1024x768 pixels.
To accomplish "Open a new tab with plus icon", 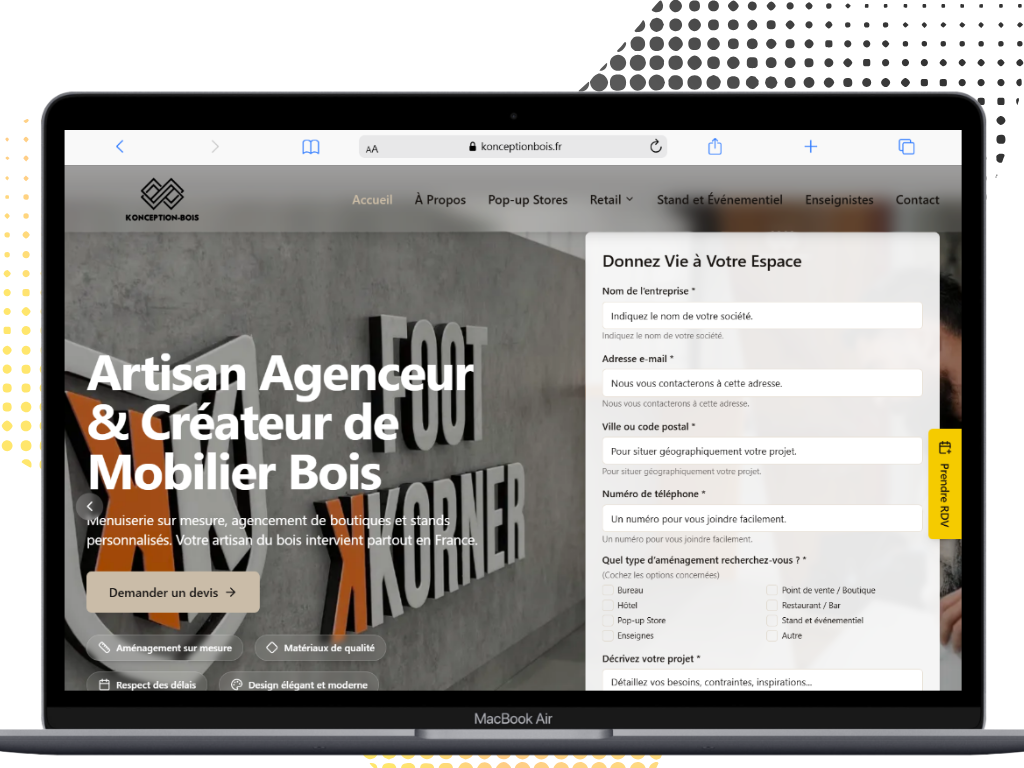I will pyautogui.click(x=811, y=147).
